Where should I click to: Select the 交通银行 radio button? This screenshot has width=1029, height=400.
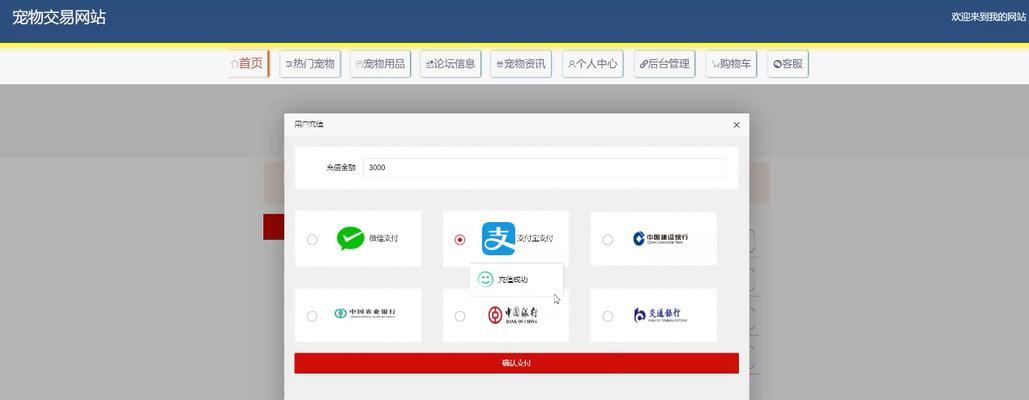(x=608, y=316)
